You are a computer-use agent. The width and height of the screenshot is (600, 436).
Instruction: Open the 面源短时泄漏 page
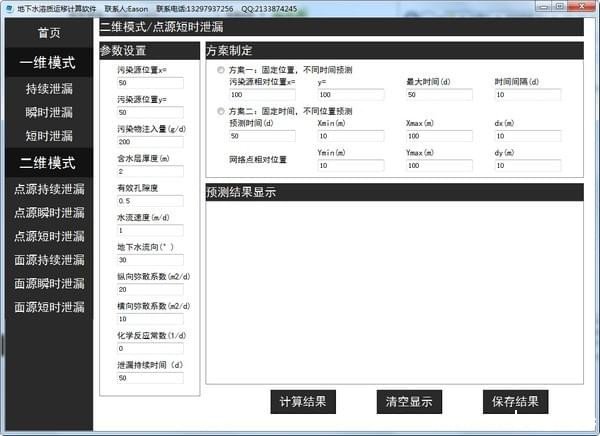click(x=49, y=307)
